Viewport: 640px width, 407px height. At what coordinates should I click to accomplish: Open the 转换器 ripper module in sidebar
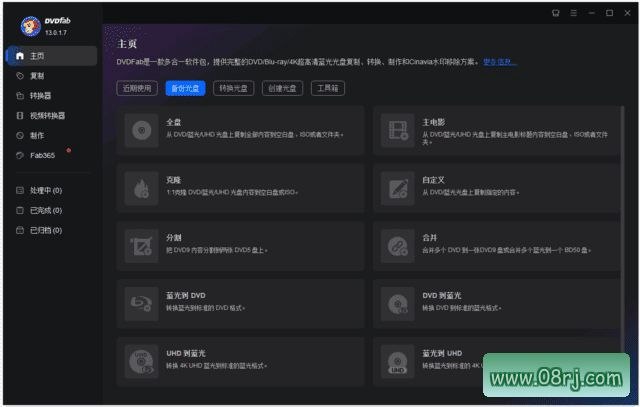point(51,96)
